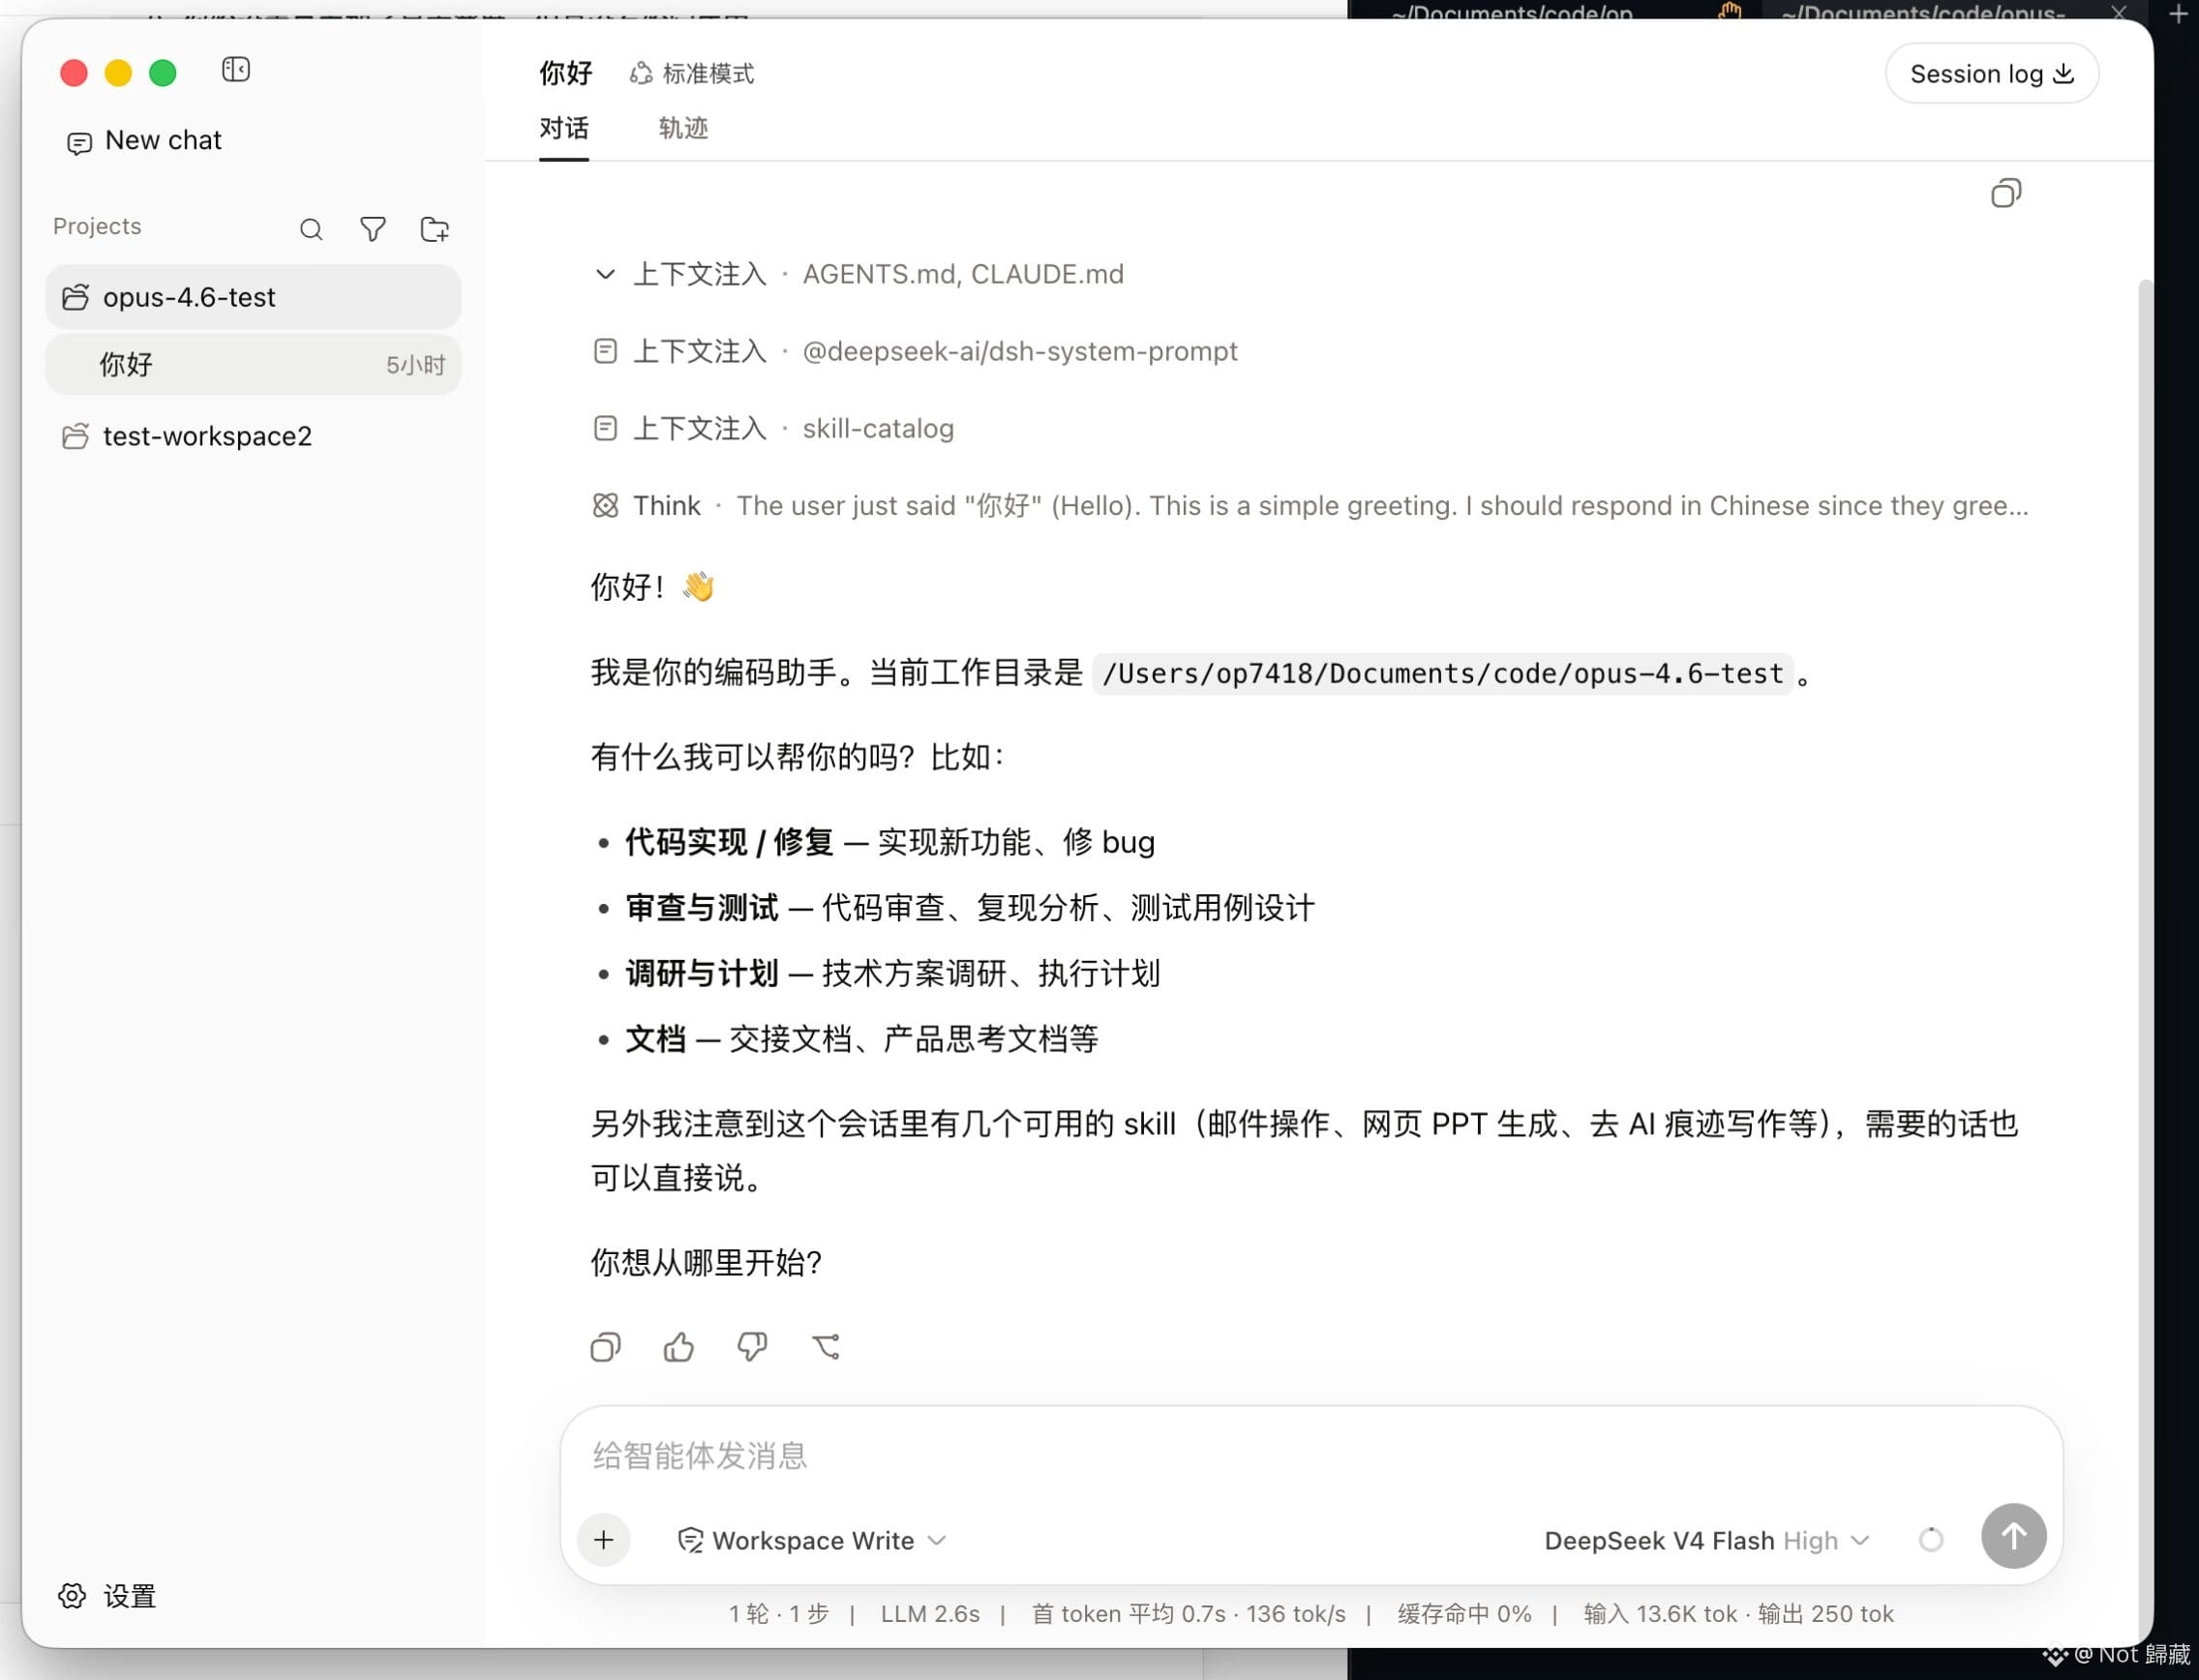Click document icon for dsh-system-prompt injection

coord(605,351)
